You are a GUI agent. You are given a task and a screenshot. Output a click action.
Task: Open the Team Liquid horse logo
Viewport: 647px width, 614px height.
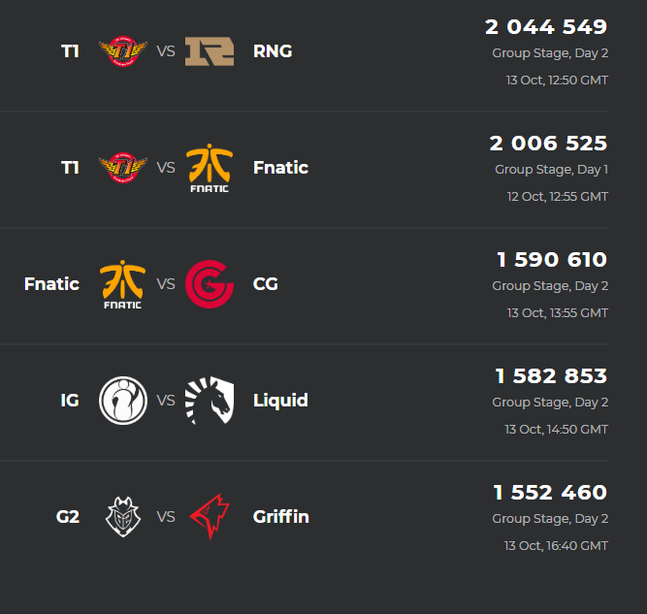(210, 400)
